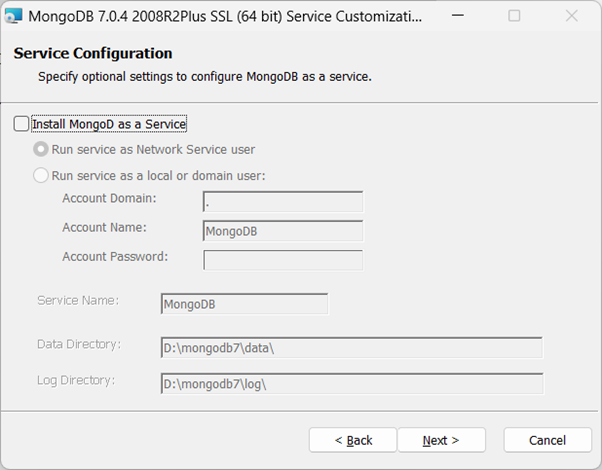The image size is (602, 470).
Task: Proceed by clicking Next button
Action: (441, 440)
